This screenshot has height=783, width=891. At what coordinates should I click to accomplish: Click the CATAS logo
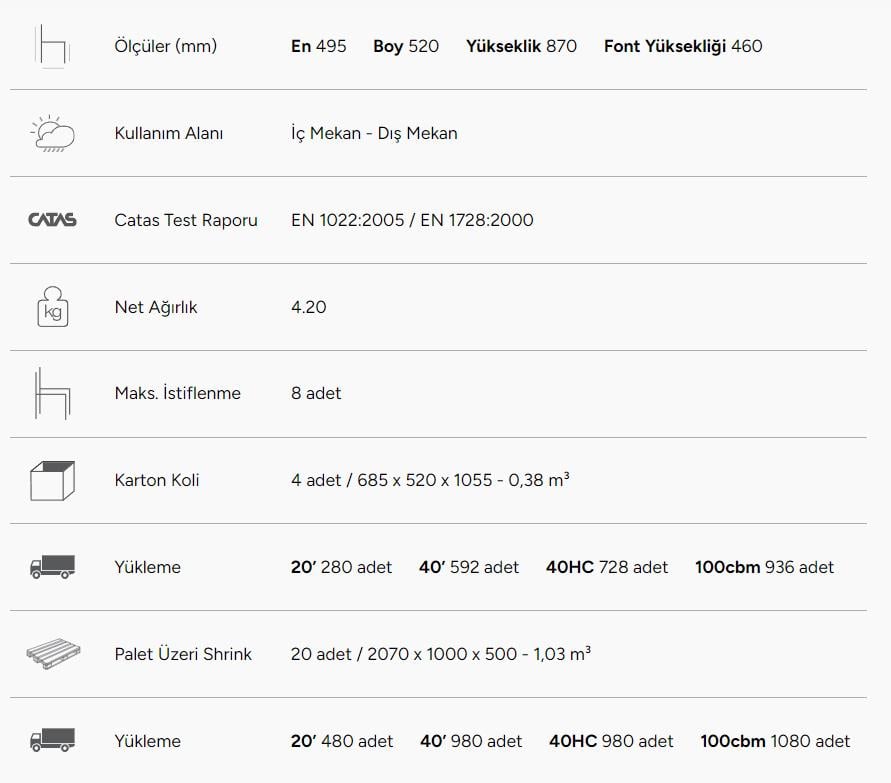[x=52, y=219]
